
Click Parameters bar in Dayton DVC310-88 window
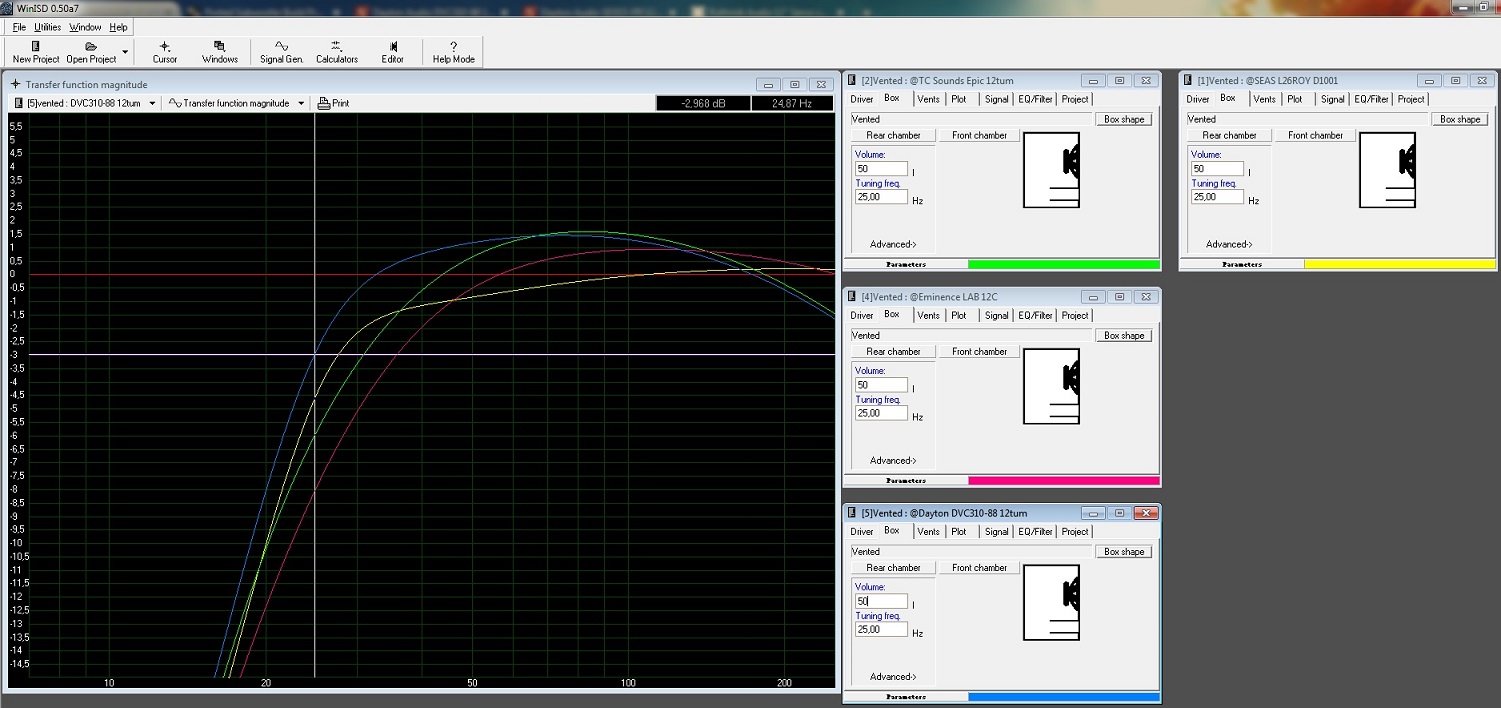point(906,697)
